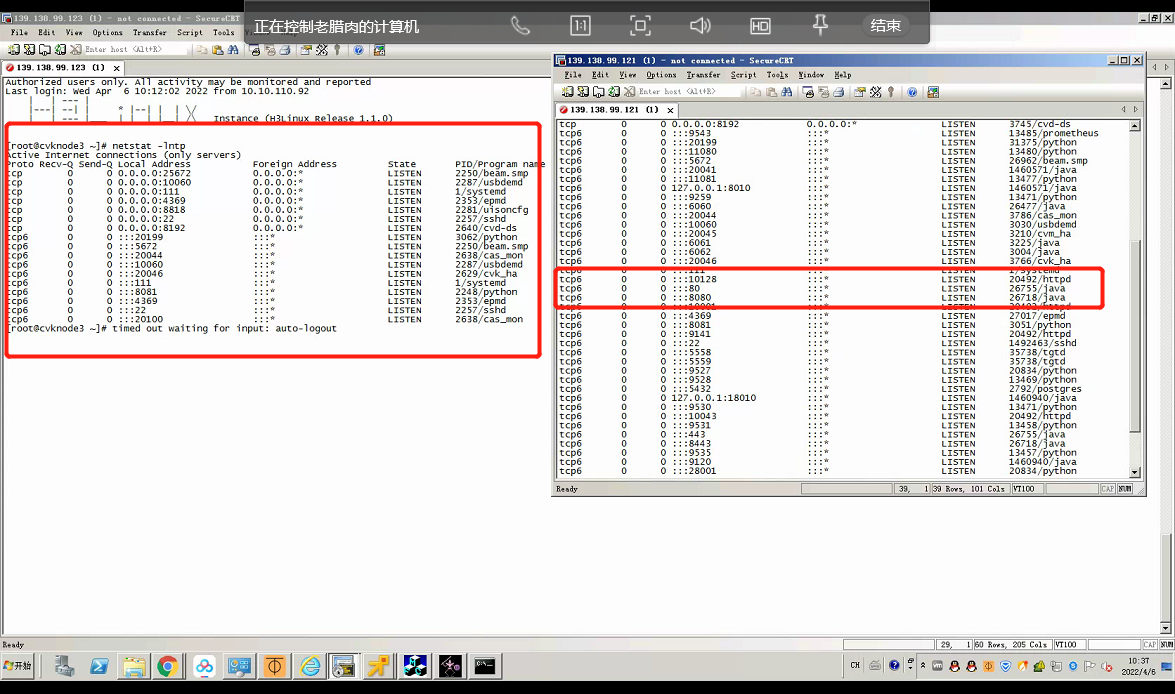
Task: Open Internet Explorer from the taskbar
Action: pyautogui.click(x=310, y=666)
